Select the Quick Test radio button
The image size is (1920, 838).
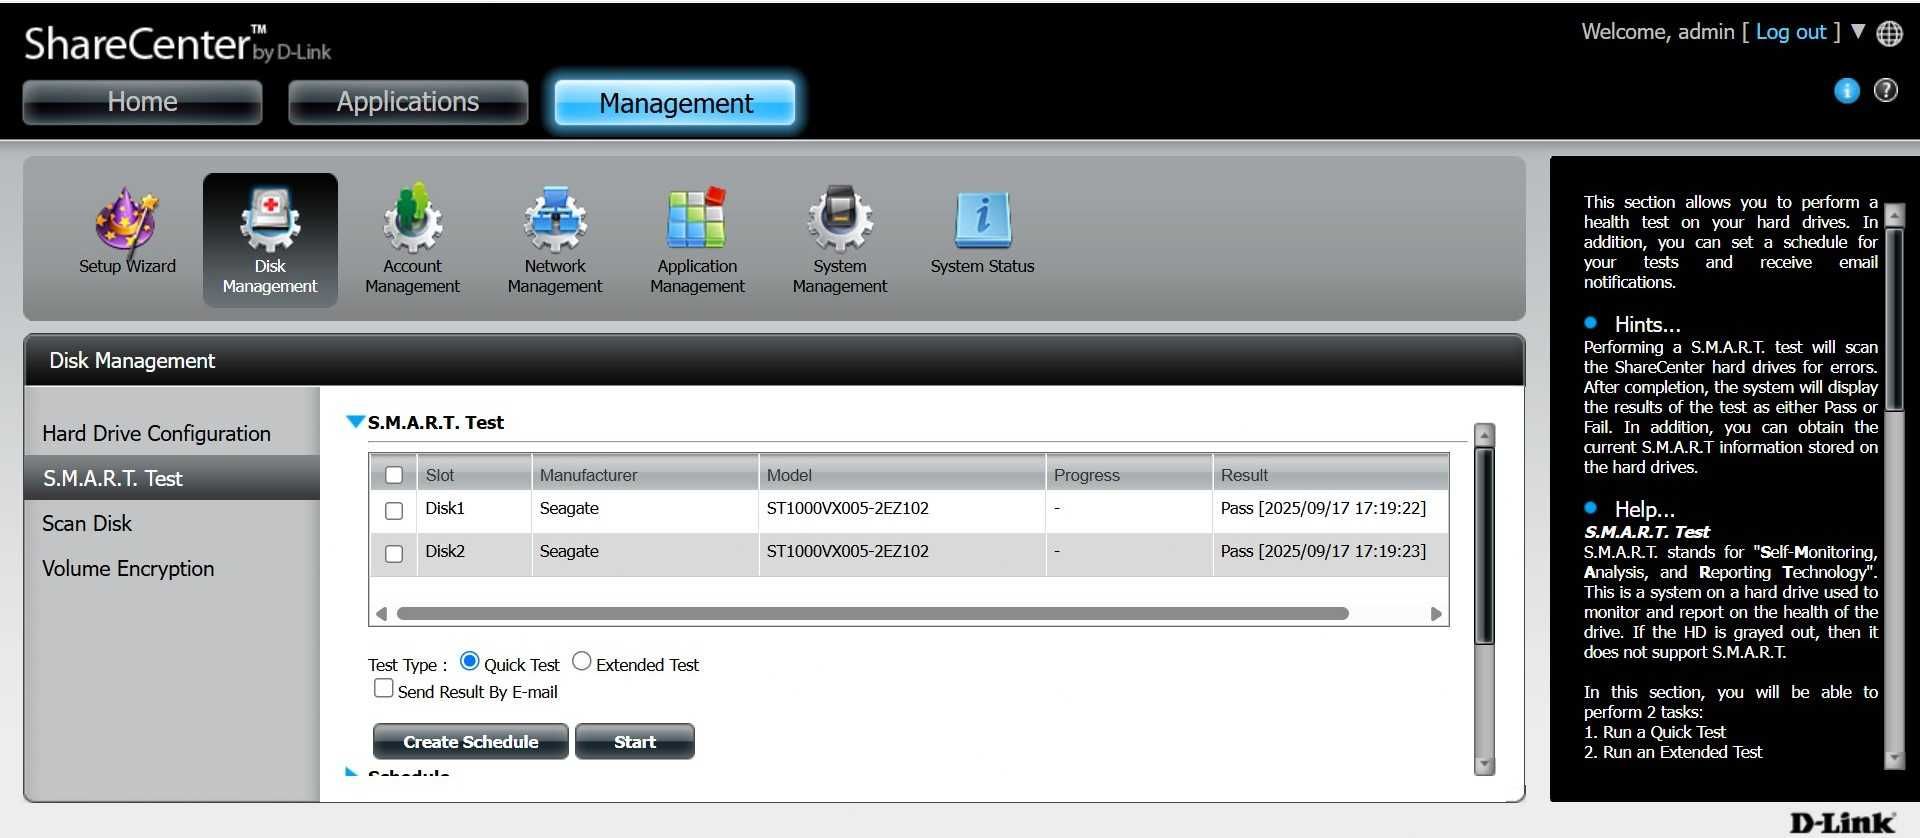tap(469, 661)
